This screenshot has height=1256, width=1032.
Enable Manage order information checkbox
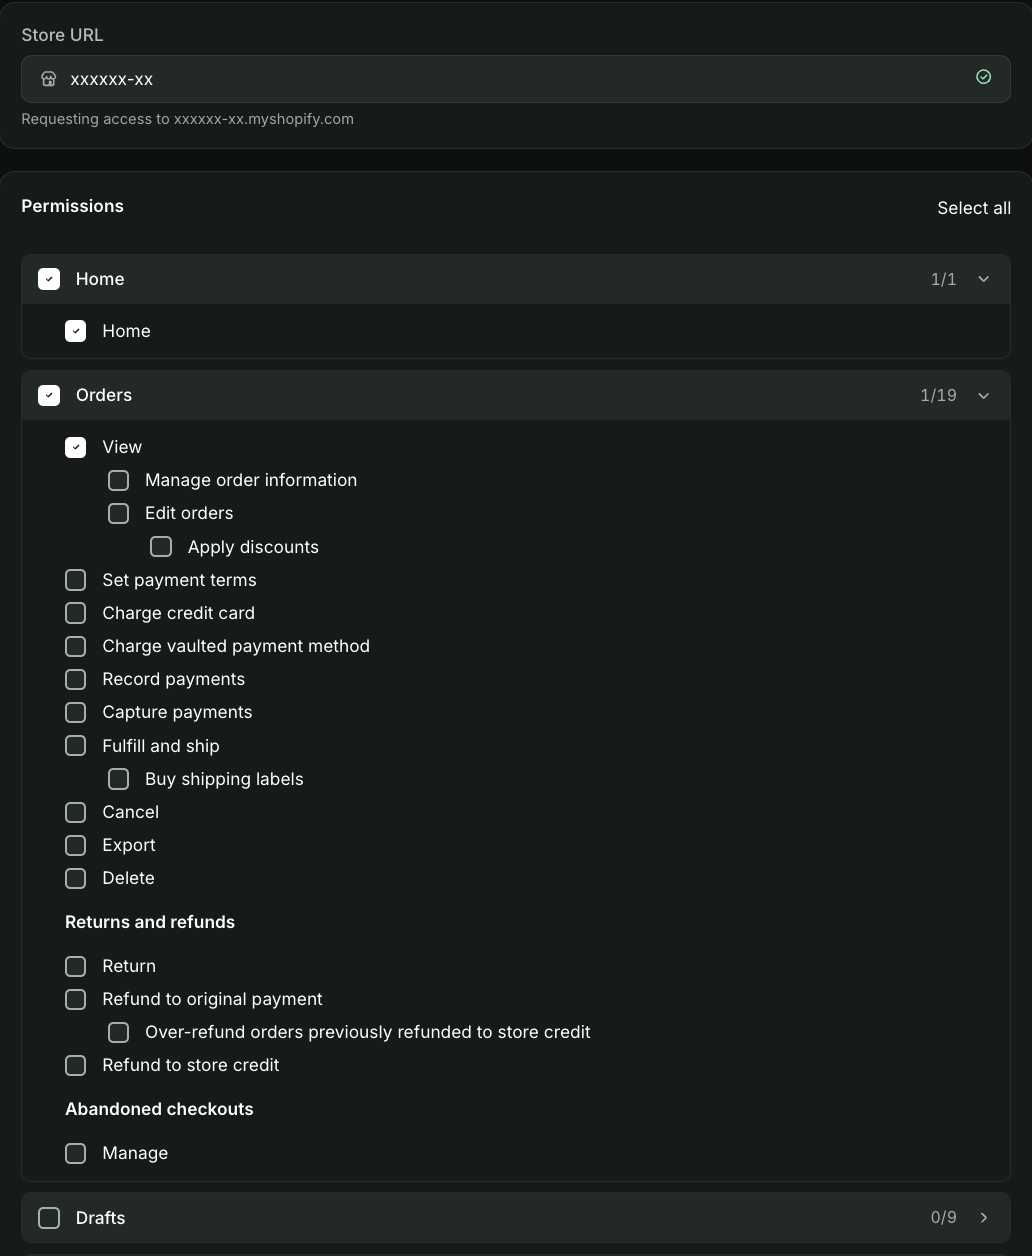click(119, 480)
